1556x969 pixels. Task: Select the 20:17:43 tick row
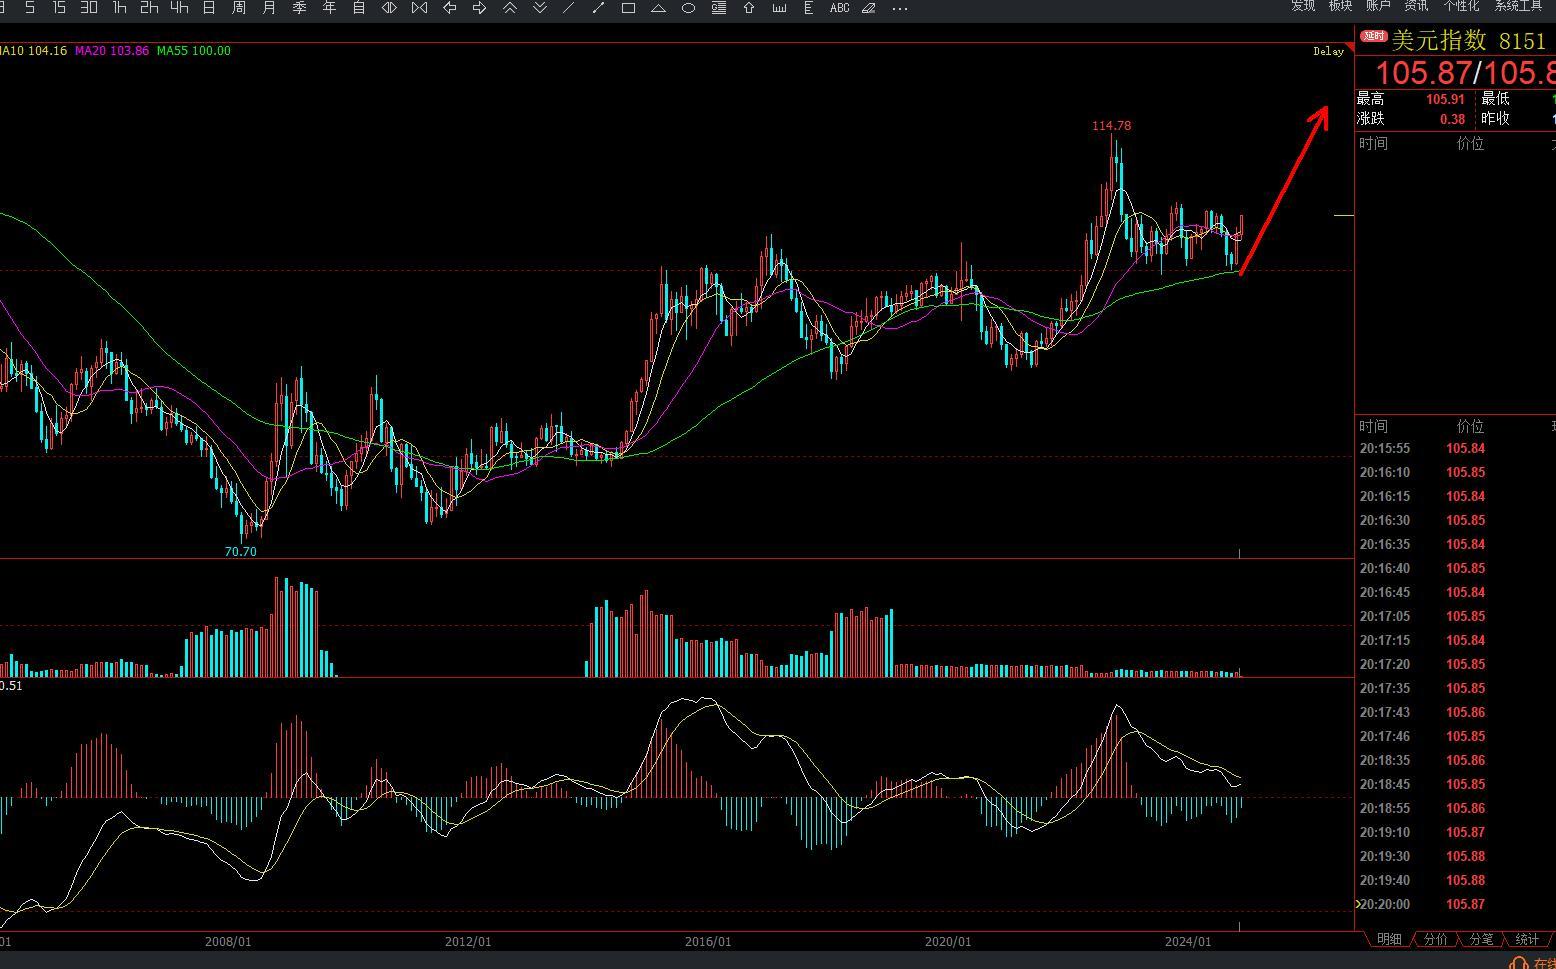1455,713
